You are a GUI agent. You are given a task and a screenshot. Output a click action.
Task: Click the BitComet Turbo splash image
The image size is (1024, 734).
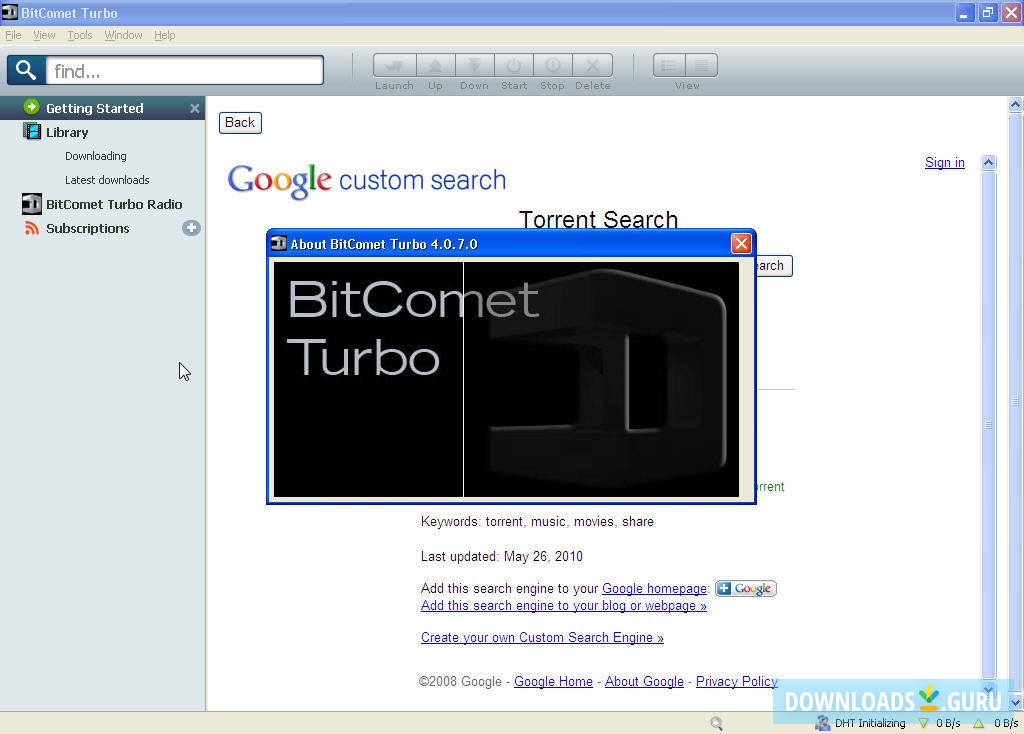506,379
